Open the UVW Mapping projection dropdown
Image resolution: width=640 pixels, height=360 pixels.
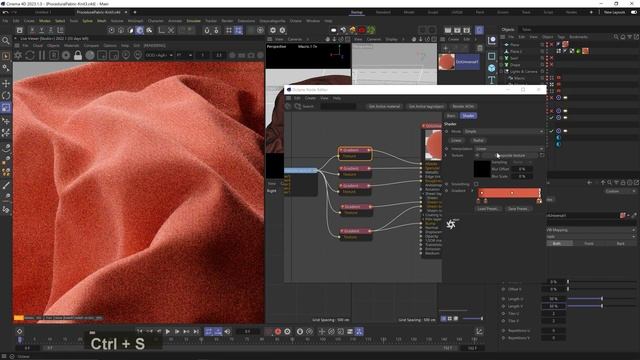click(x=591, y=230)
